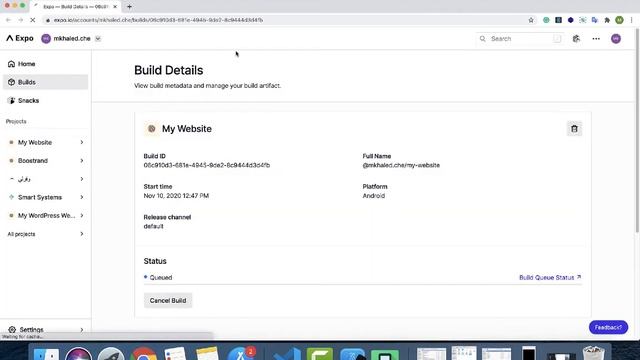Delete the build with trash icon
Viewport: 640px width, 360px height.
point(574,129)
